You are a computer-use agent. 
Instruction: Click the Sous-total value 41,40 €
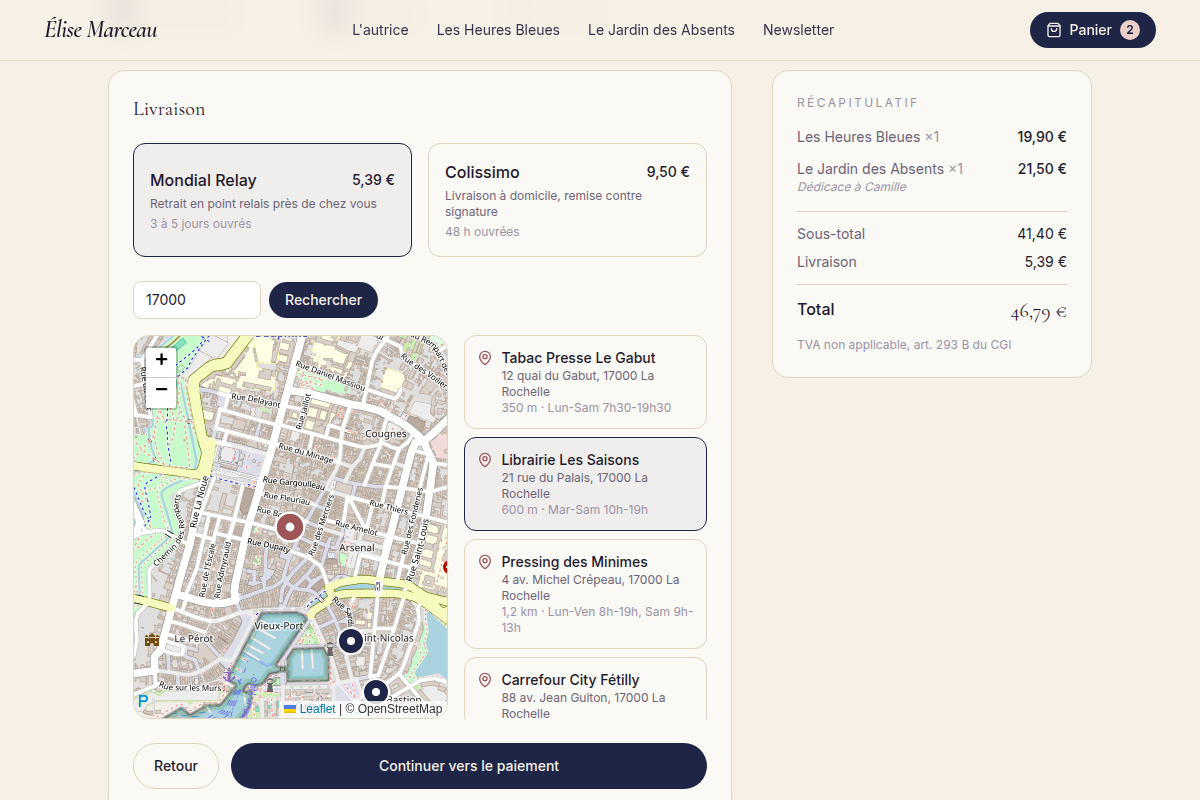coord(1042,234)
